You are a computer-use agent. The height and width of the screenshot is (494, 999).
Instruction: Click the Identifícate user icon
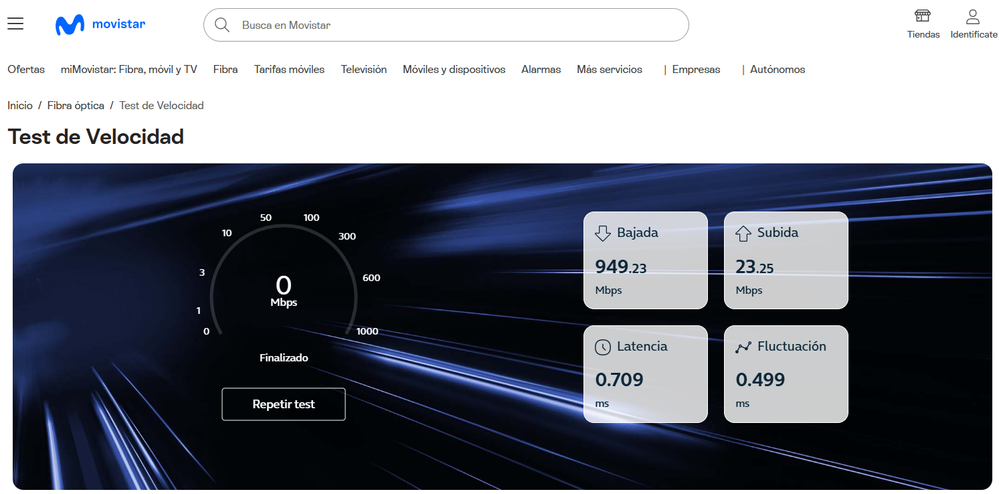[x=972, y=17]
